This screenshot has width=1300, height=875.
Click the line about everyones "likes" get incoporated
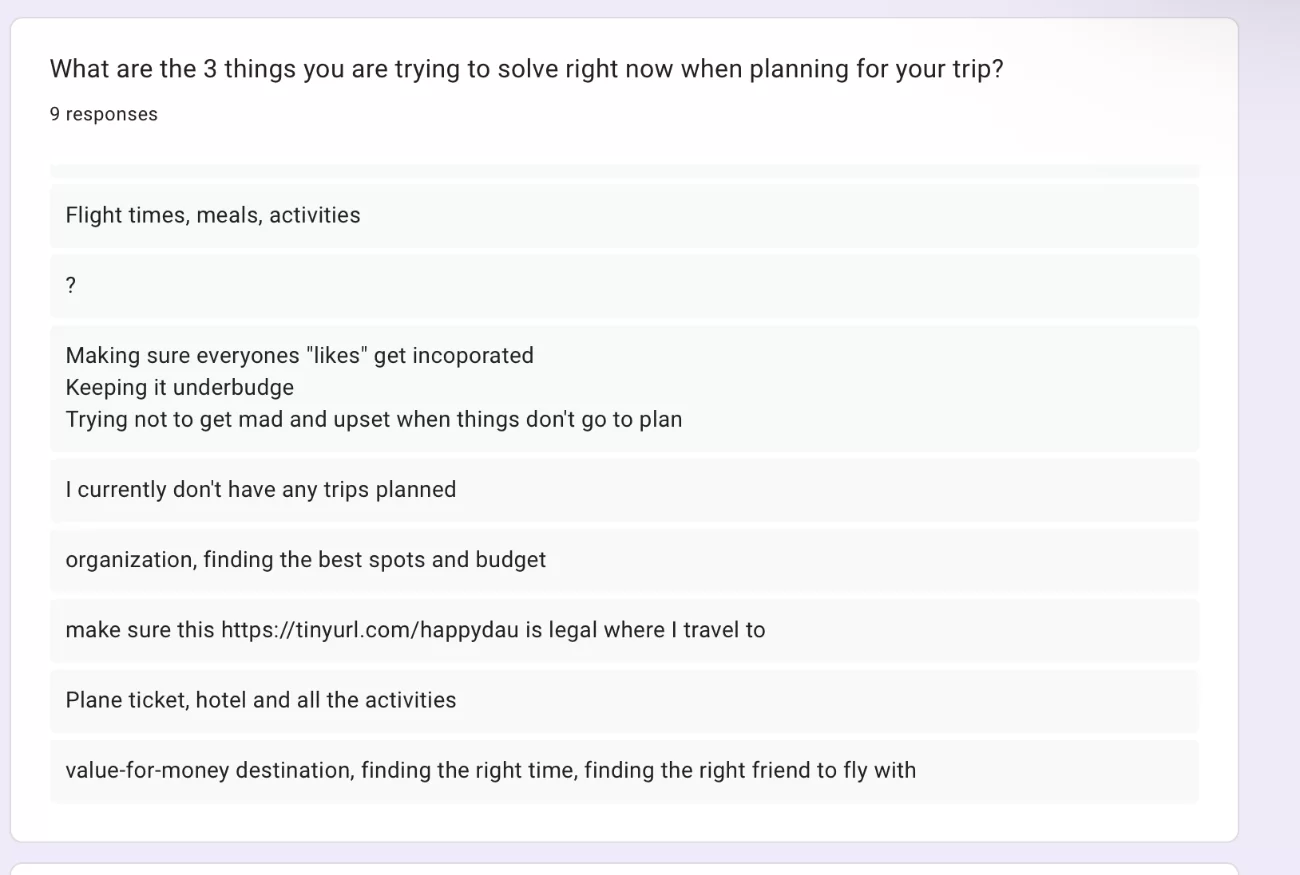[x=300, y=355]
